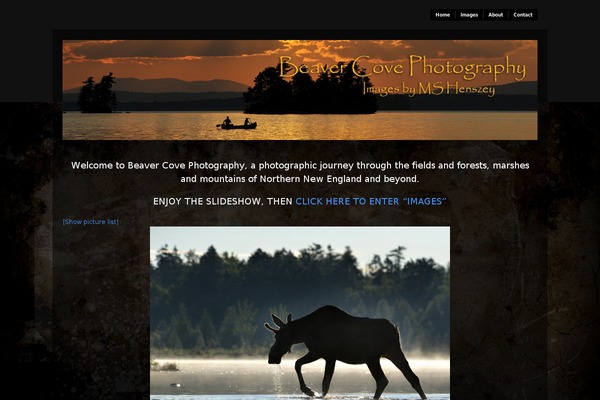Click the Beaver Cove Photography banner title

pyautogui.click(x=402, y=67)
